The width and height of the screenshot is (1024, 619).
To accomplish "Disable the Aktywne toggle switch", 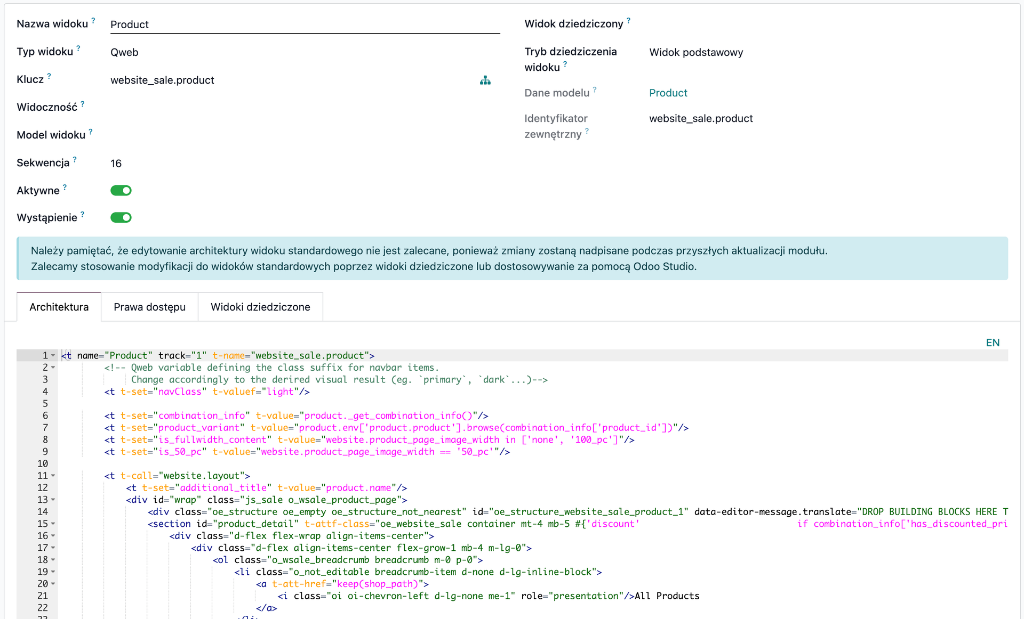I will (x=121, y=190).
